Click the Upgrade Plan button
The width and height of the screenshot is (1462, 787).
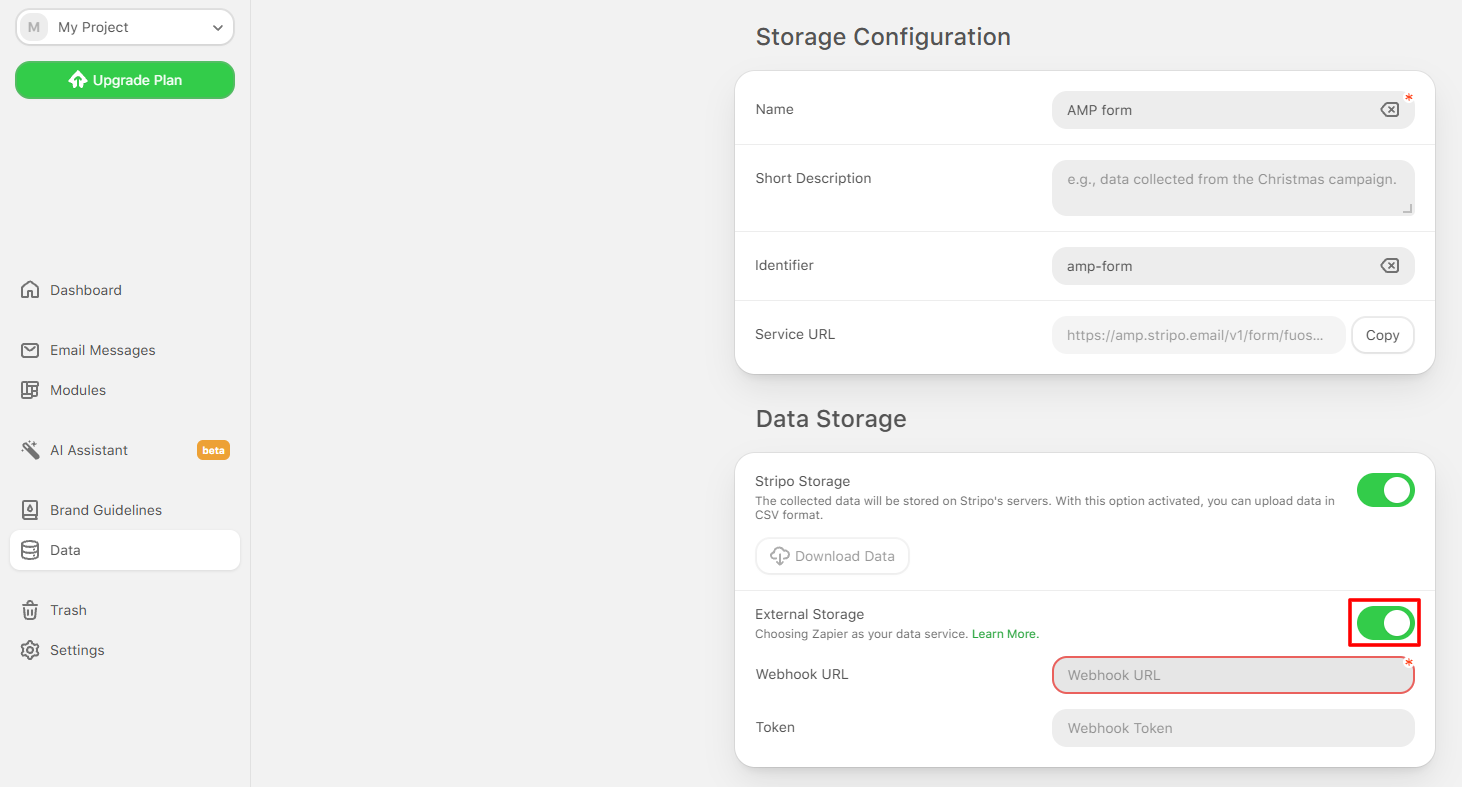click(125, 80)
